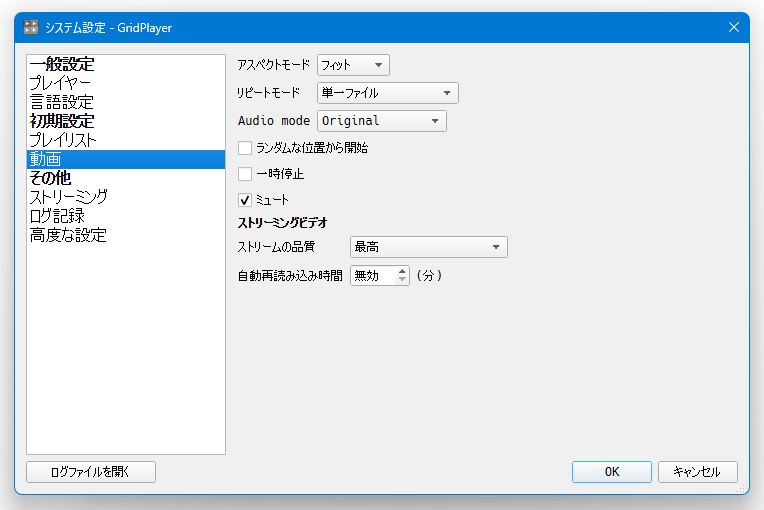Click the ストリーミングビデオ heading text

tap(282, 223)
